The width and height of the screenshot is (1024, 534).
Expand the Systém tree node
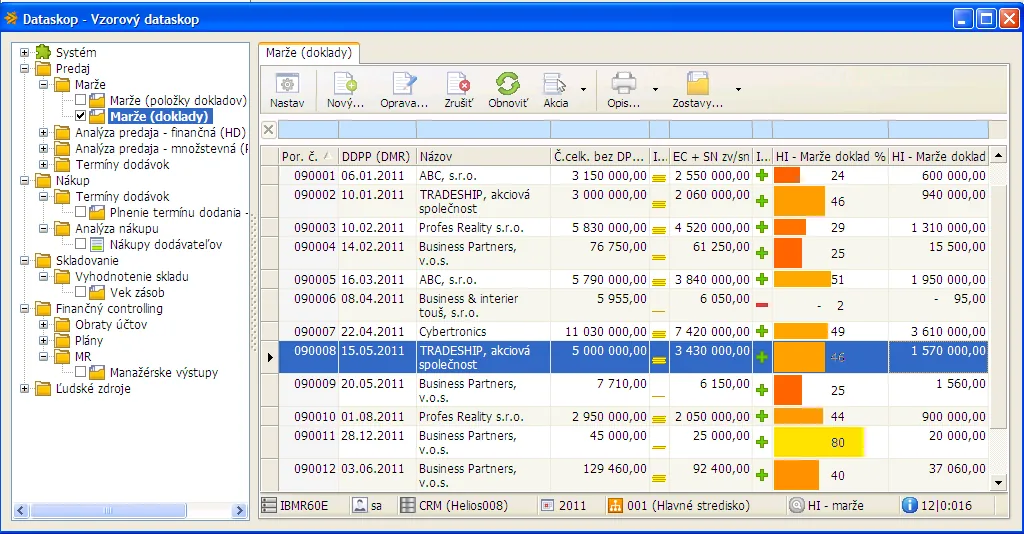(x=24, y=52)
